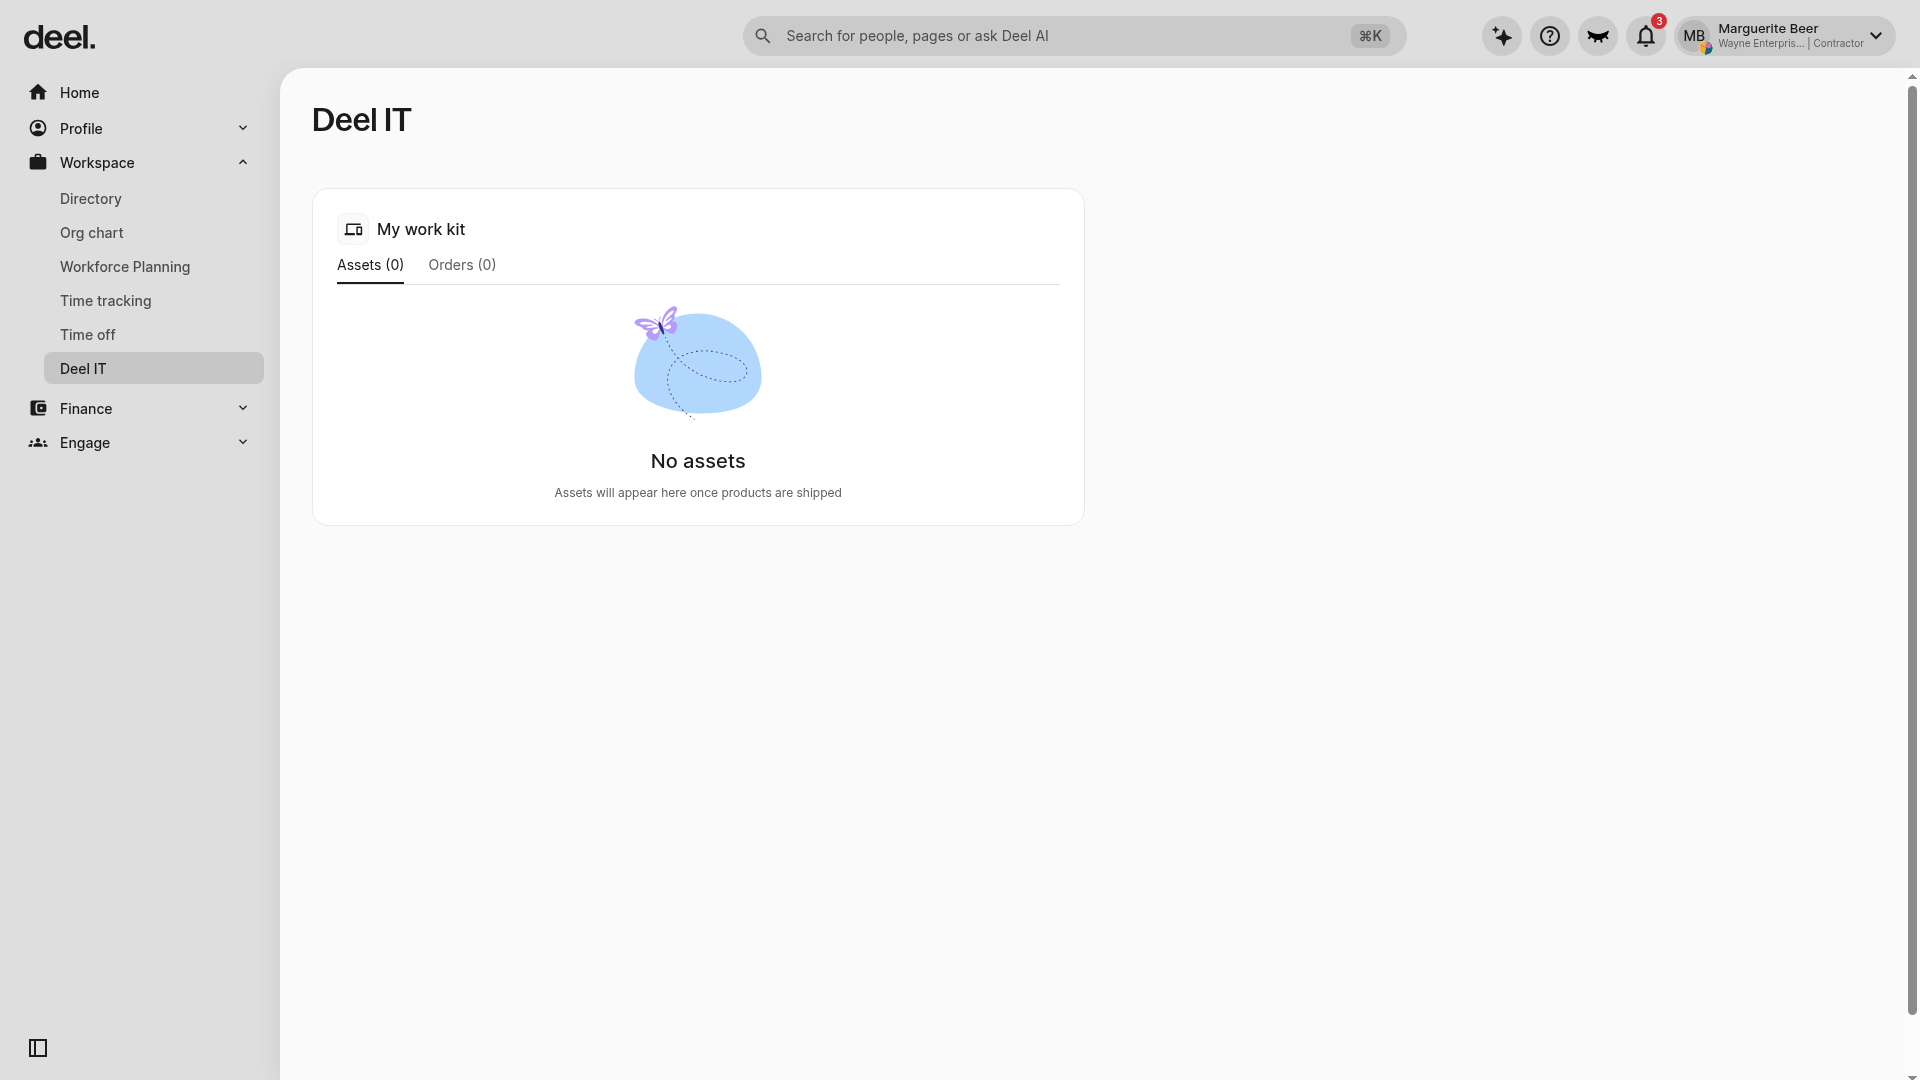
Task: Expand the Engage section chevron
Action: click(243, 442)
